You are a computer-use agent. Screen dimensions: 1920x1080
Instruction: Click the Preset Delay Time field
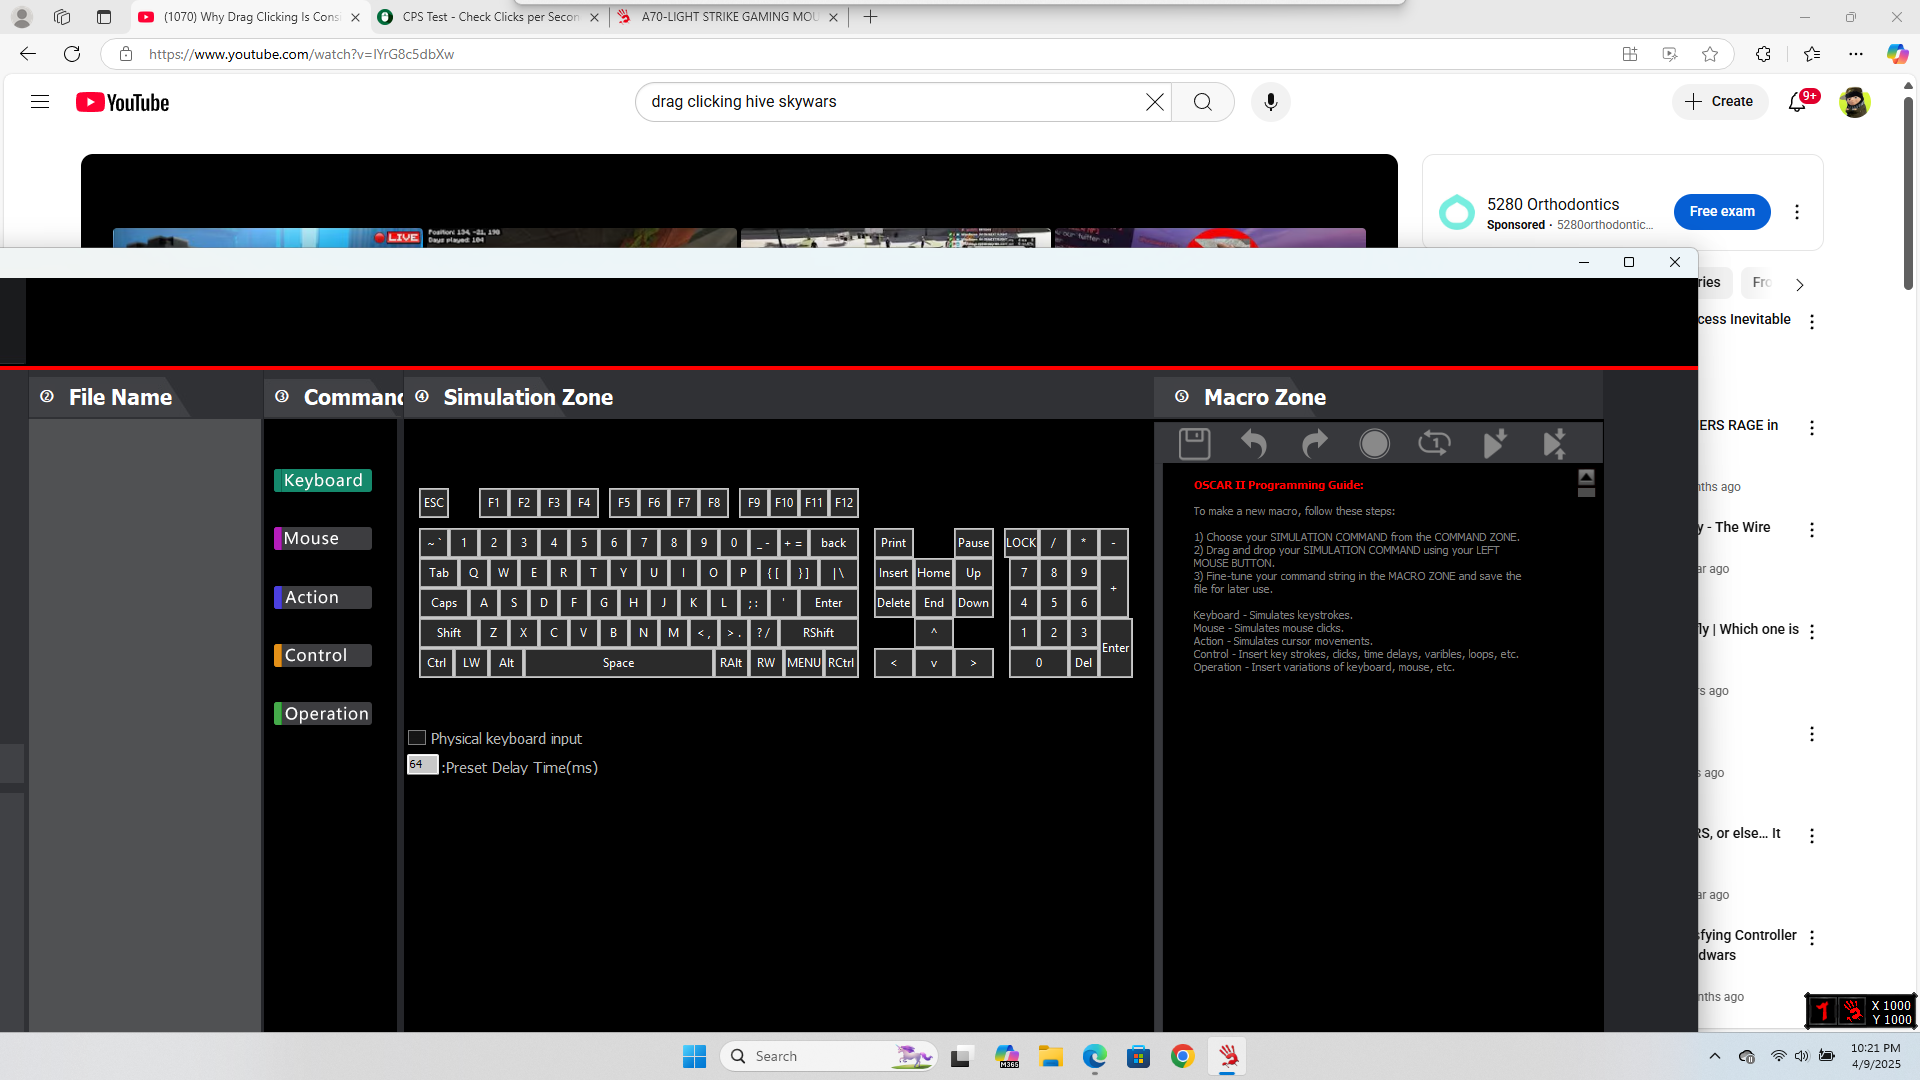pos(422,764)
